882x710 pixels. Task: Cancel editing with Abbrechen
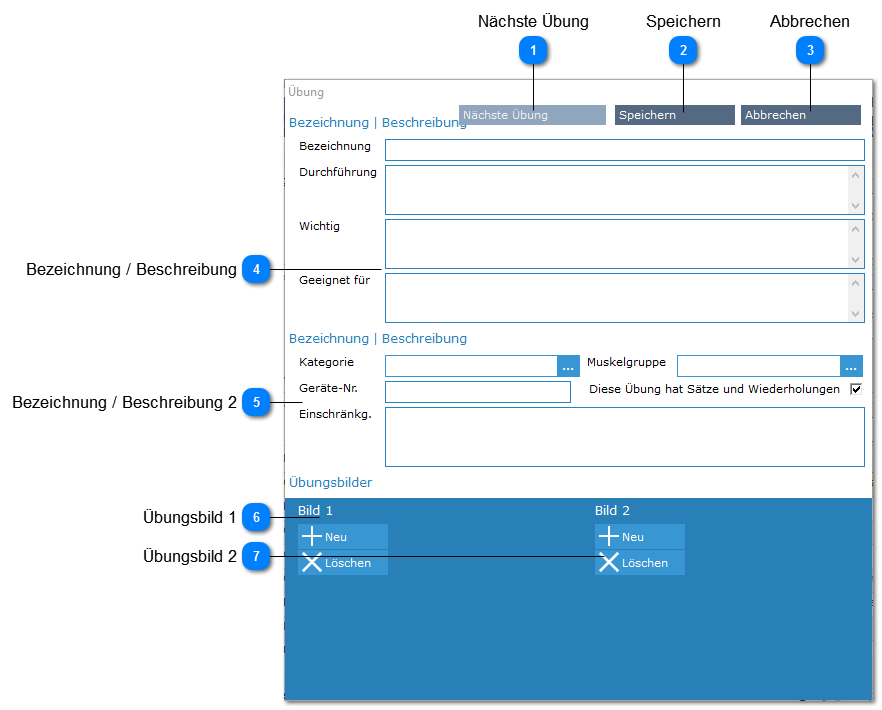click(x=800, y=115)
